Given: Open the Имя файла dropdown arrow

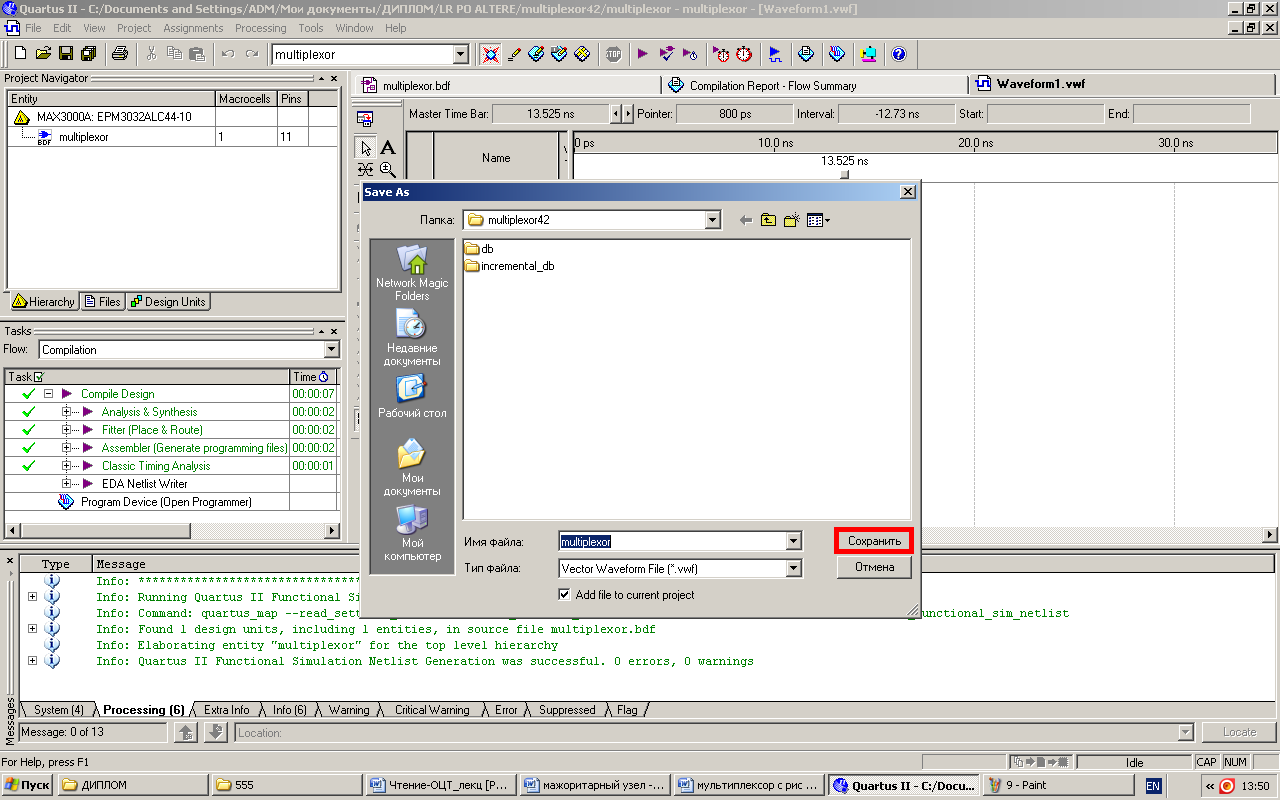Looking at the screenshot, I should point(793,541).
